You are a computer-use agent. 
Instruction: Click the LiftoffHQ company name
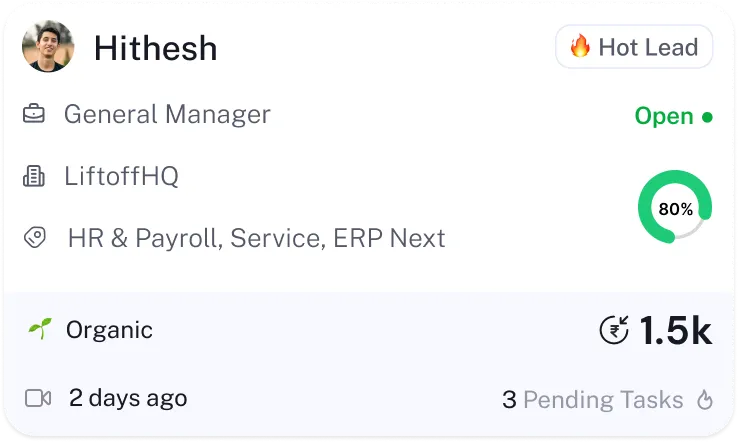121,177
